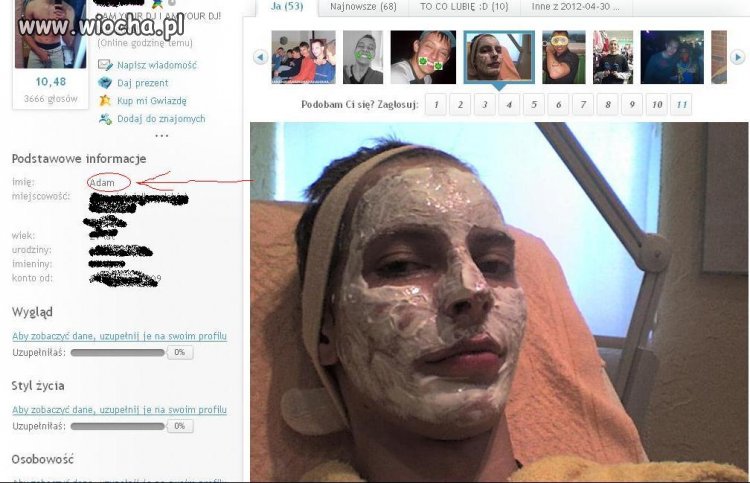Click the Styl życia completion progress bar
750x483 pixels.
click(117, 426)
